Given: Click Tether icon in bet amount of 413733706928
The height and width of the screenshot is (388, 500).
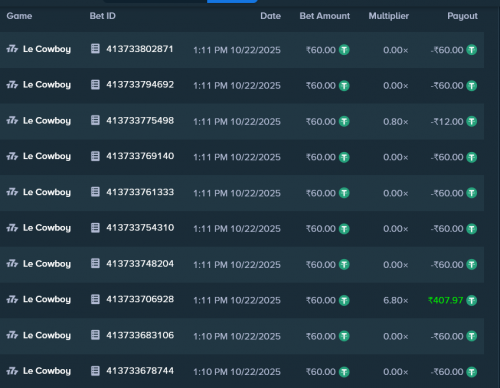Looking at the screenshot, I should (x=344, y=300).
